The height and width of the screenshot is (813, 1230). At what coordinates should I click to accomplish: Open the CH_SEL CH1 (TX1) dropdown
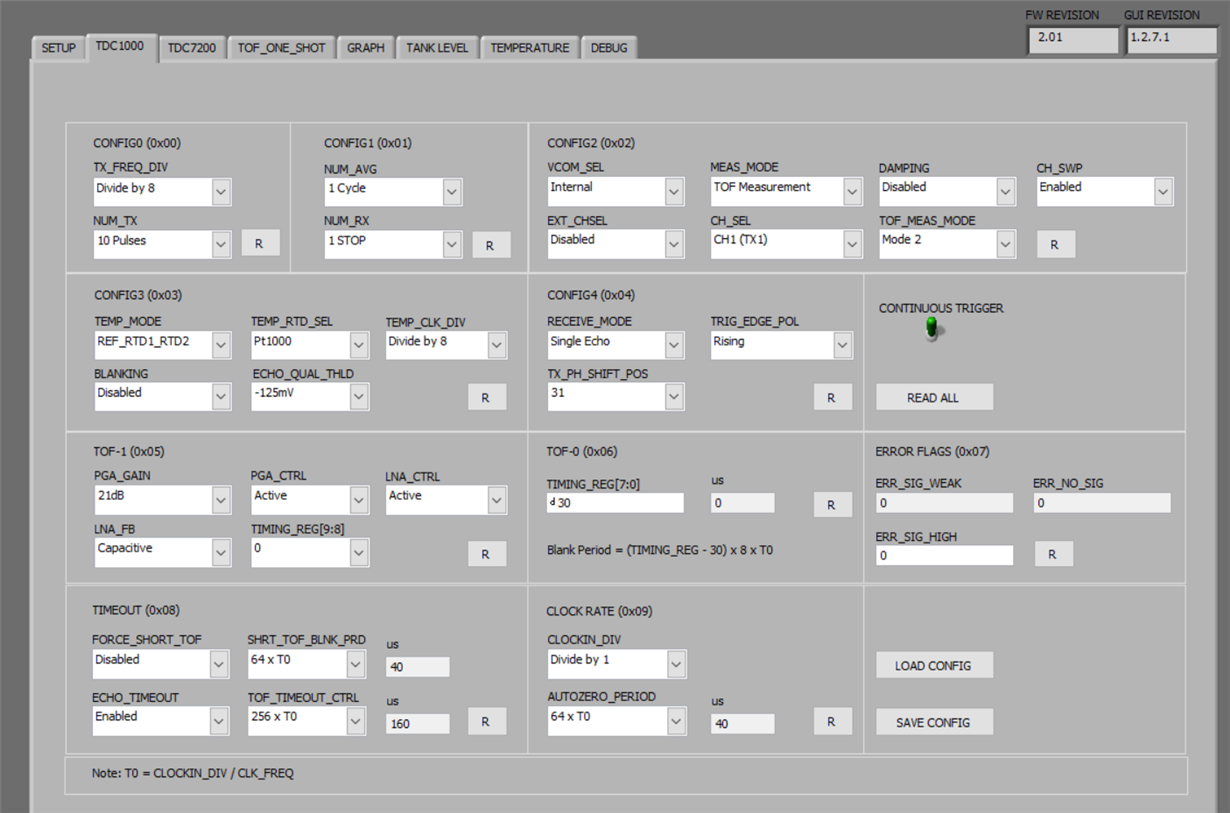tap(786, 244)
